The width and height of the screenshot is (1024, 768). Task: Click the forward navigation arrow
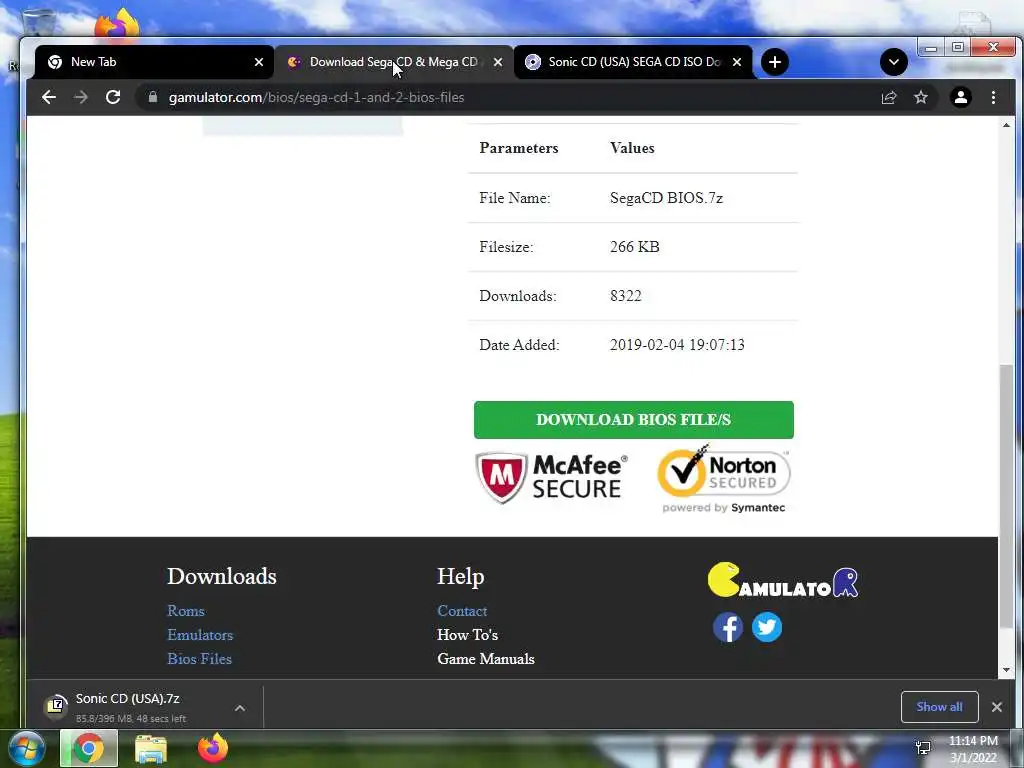[80, 97]
